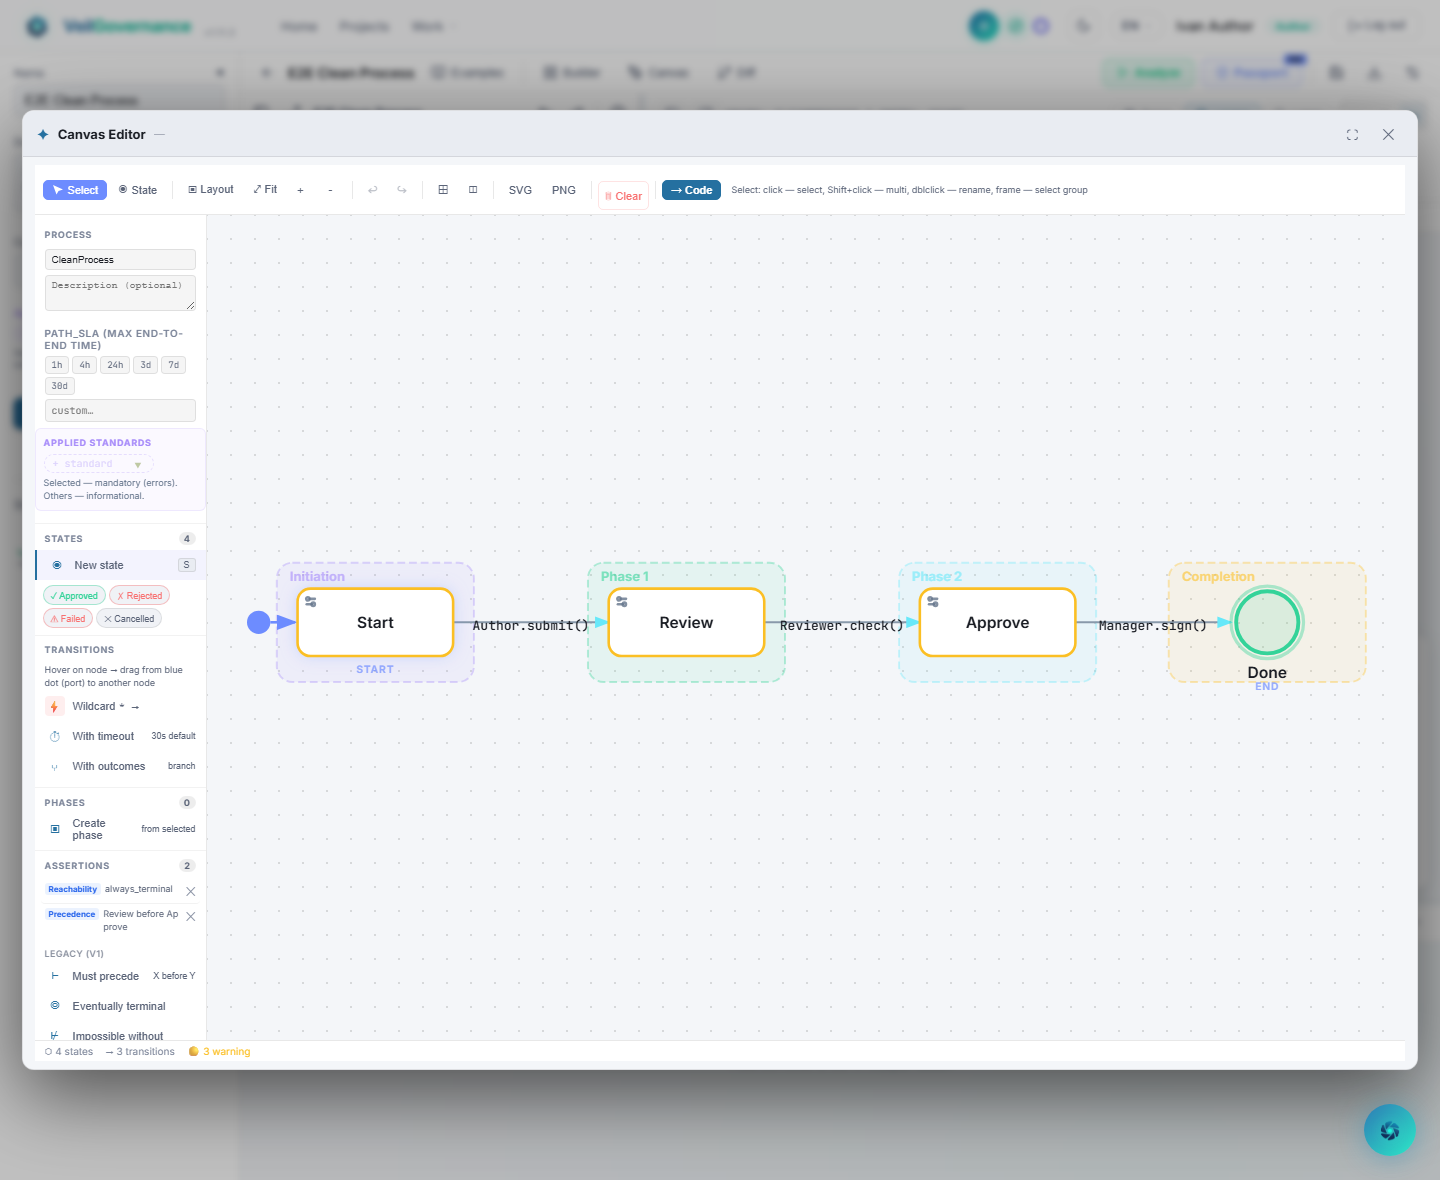The height and width of the screenshot is (1180, 1440).
Task: Click the split panel icon in toolbar
Action: pos(473,190)
